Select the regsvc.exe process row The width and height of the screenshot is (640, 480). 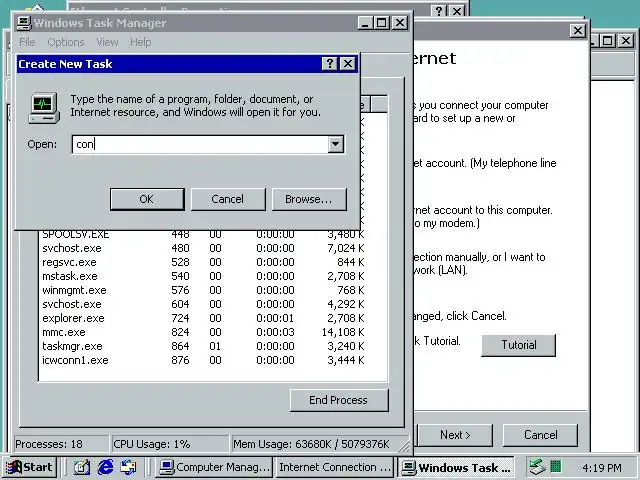[203, 262]
